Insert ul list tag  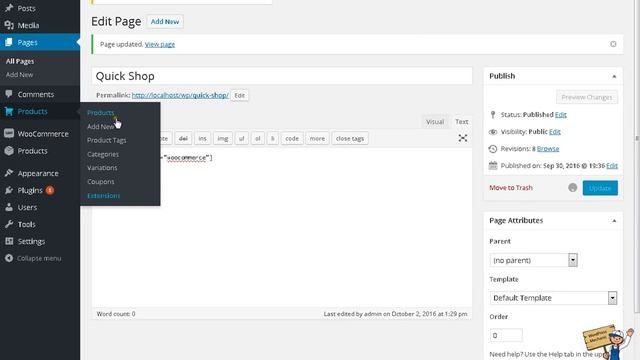[241, 139]
